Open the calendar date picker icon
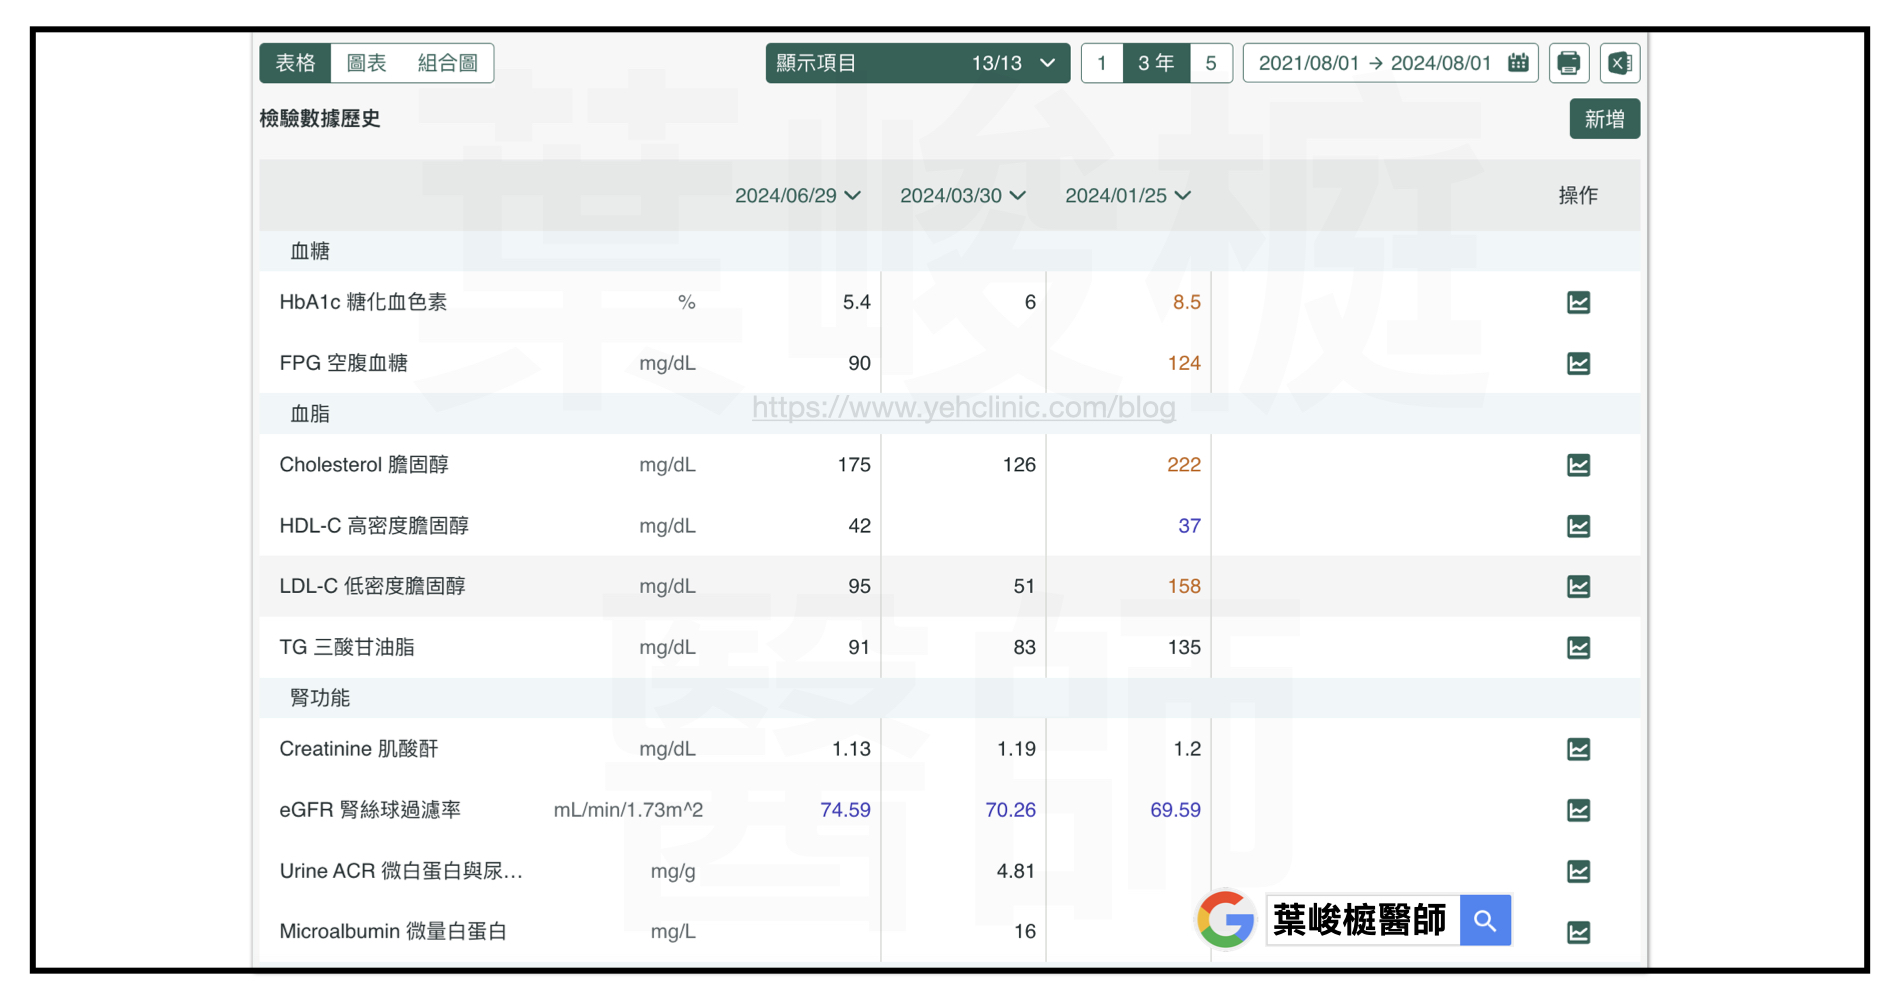 [x=1518, y=63]
